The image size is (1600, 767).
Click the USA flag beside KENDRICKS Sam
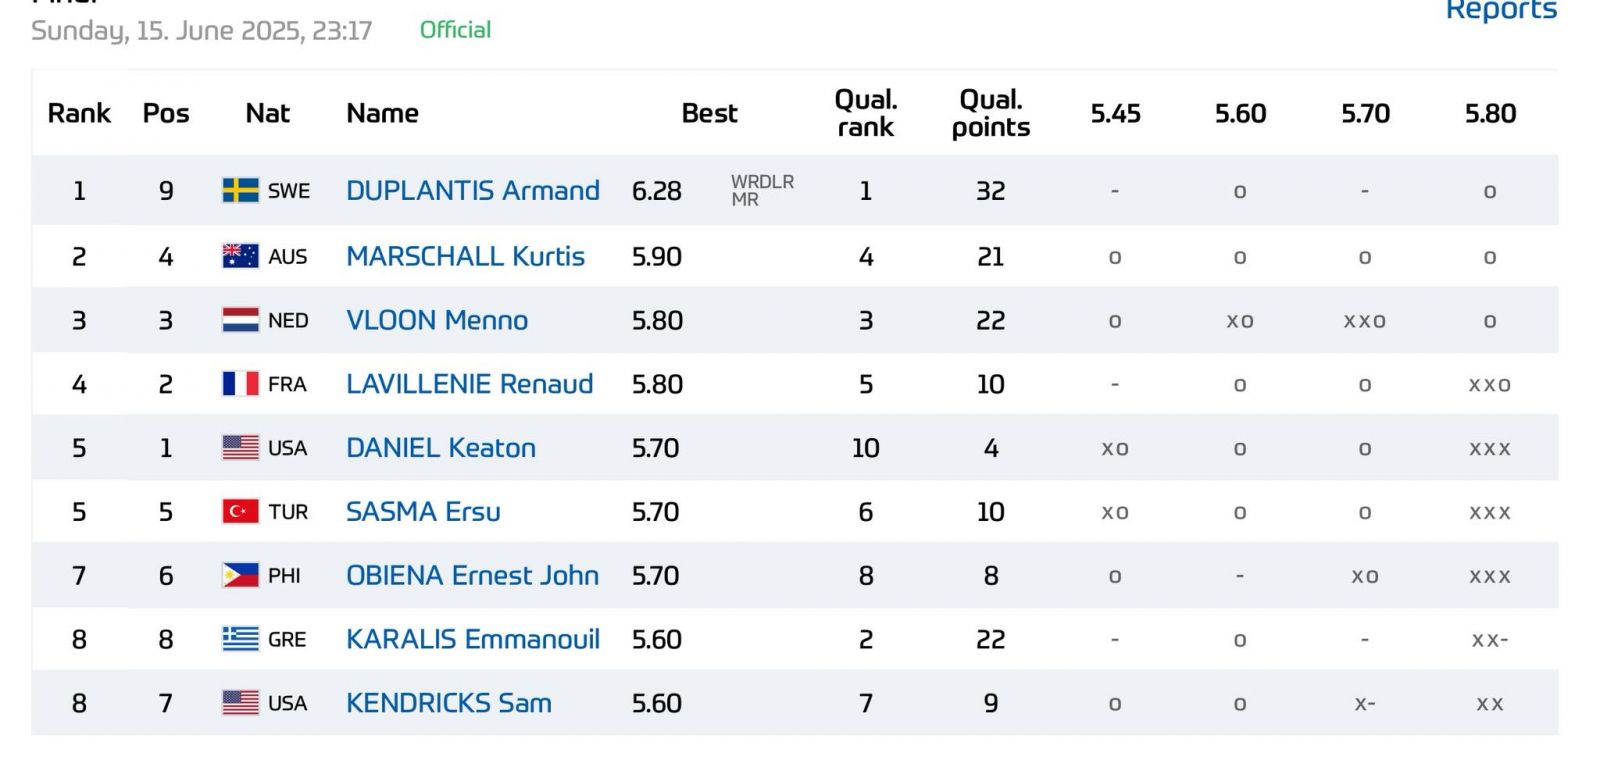point(240,703)
